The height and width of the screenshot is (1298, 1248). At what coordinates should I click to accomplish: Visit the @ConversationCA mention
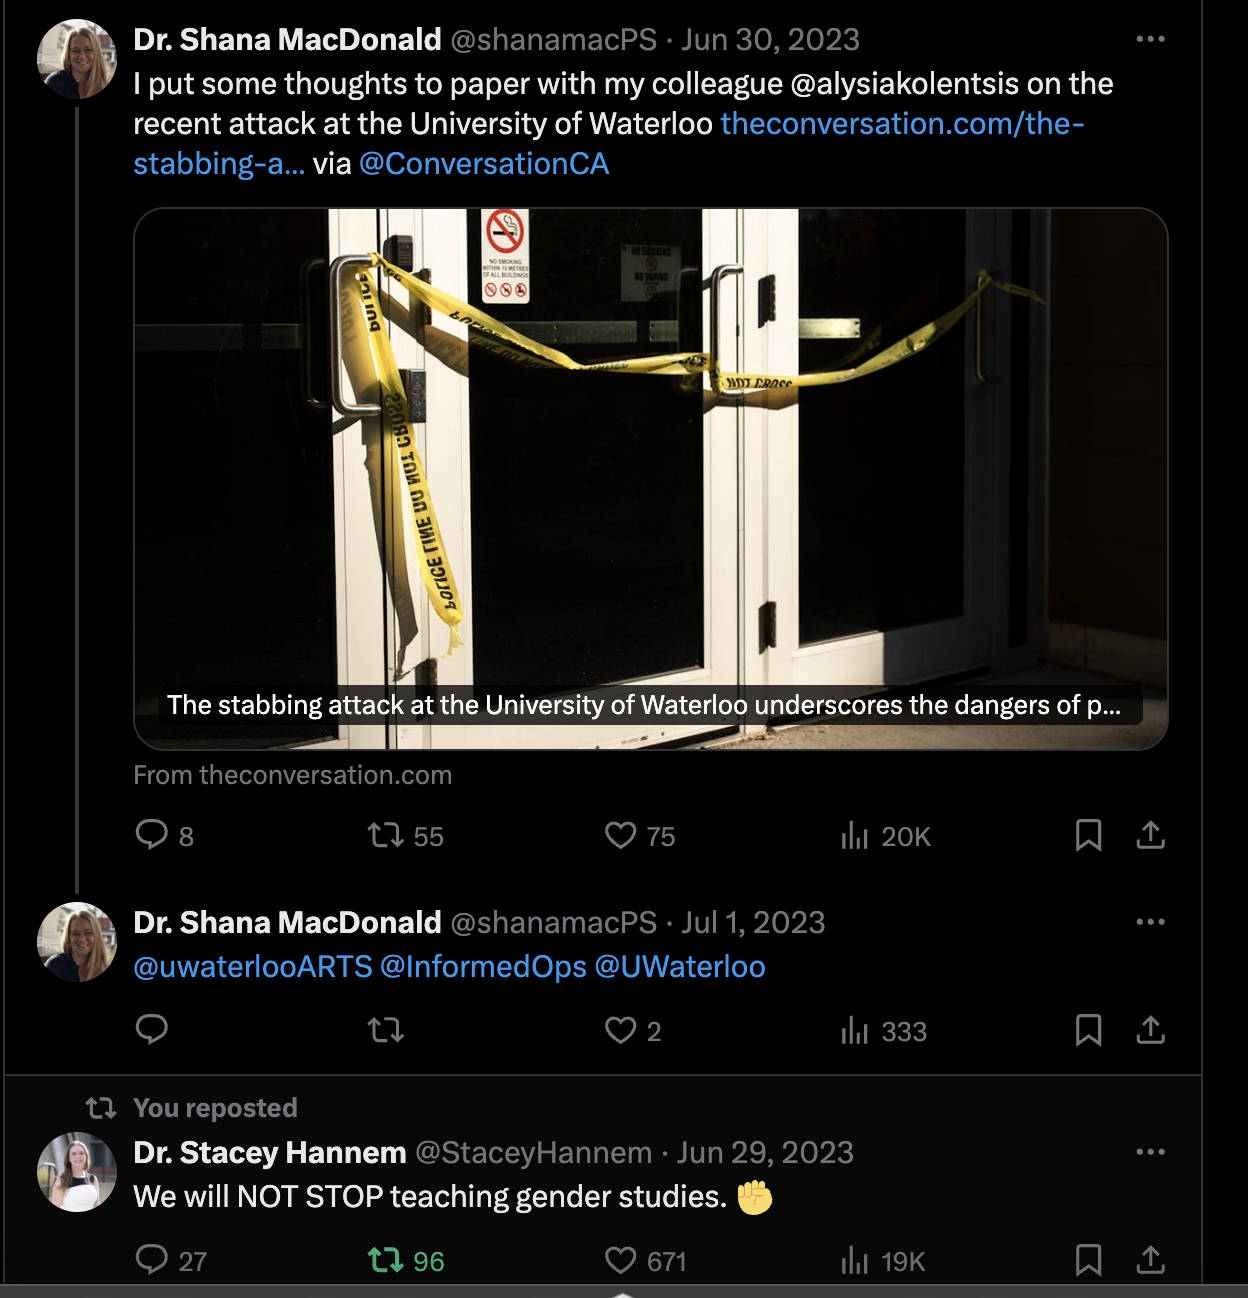click(484, 164)
